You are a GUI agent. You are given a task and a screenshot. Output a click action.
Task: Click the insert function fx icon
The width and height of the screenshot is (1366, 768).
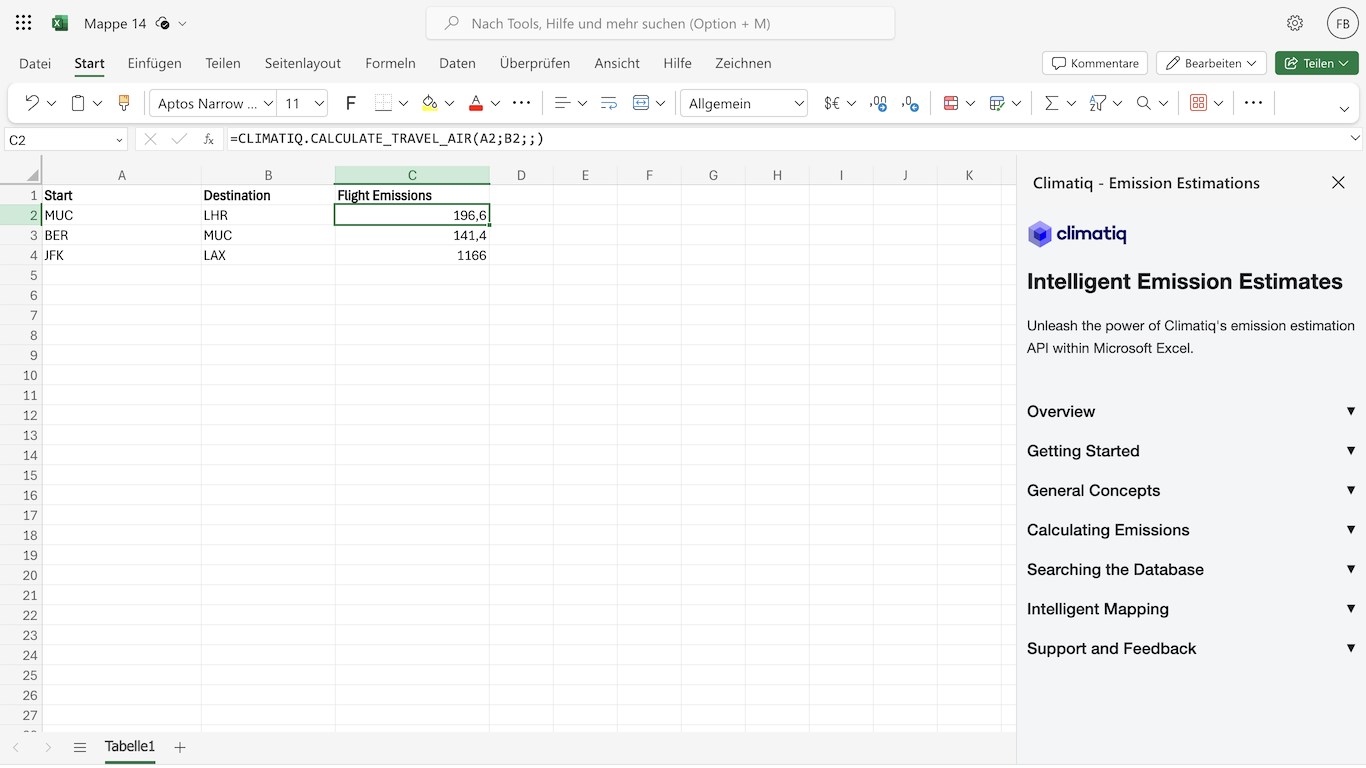click(x=209, y=139)
